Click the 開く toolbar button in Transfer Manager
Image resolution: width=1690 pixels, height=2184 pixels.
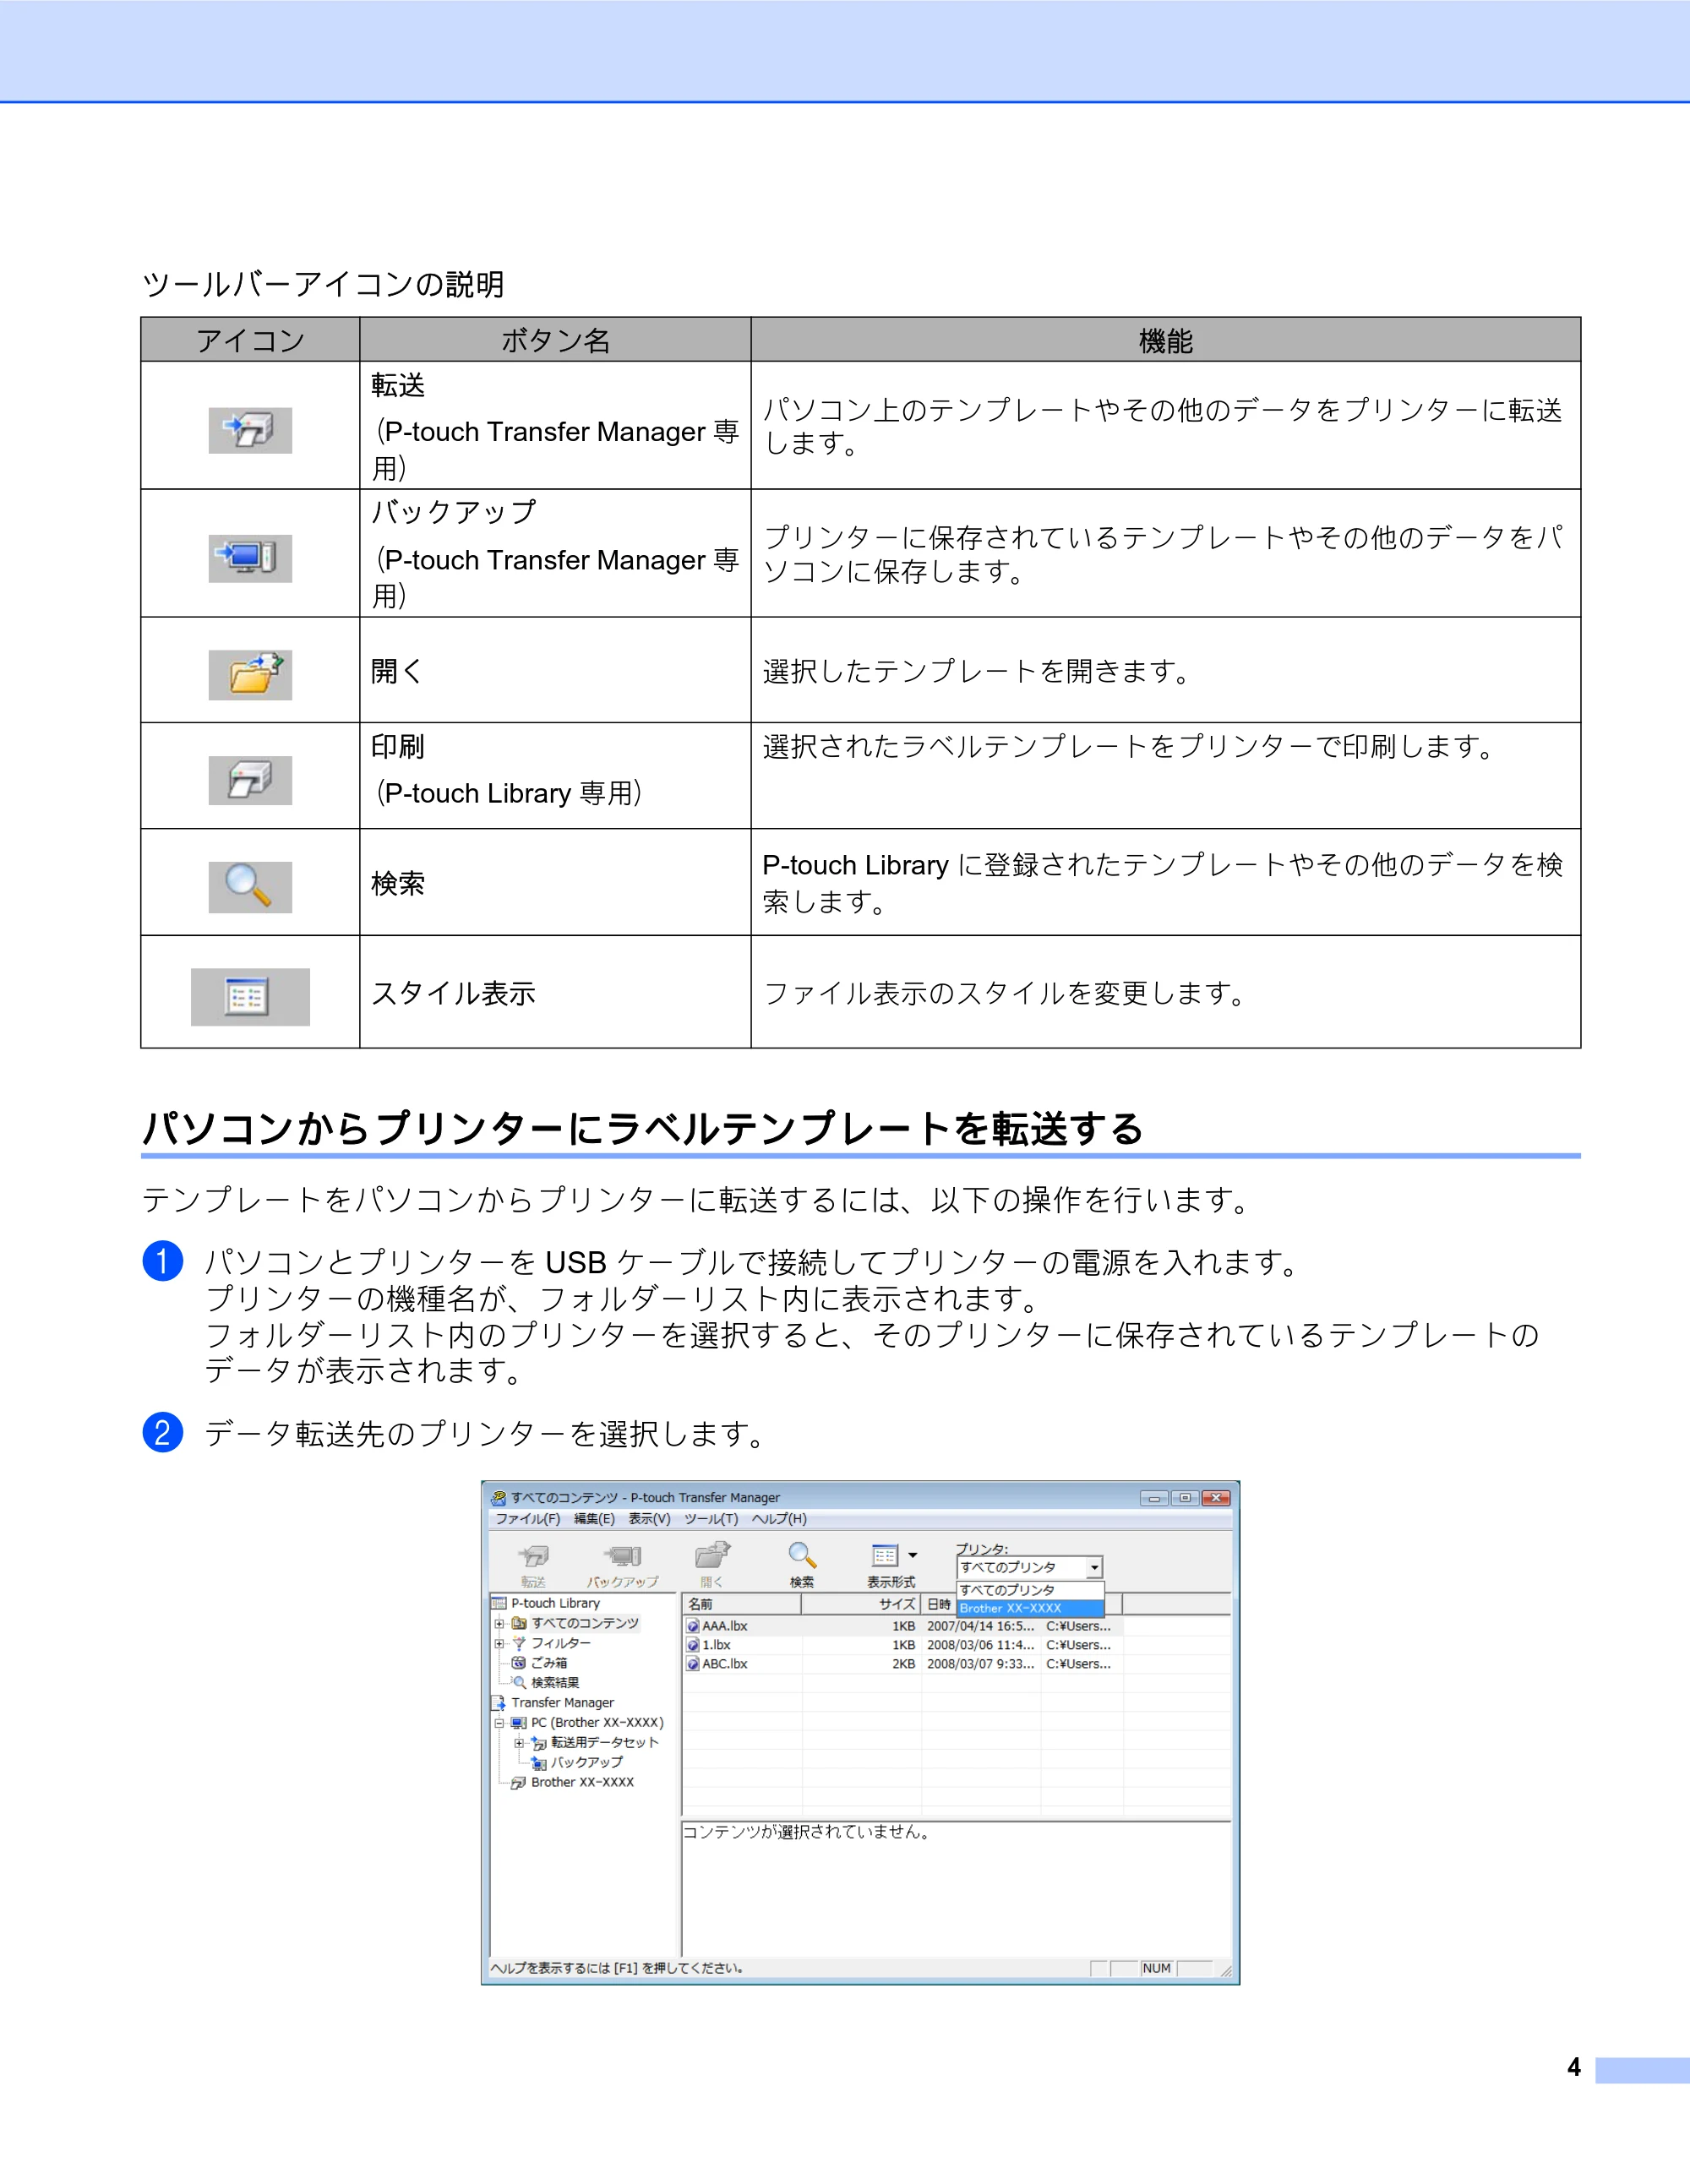pyautogui.click(x=712, y=1565)
